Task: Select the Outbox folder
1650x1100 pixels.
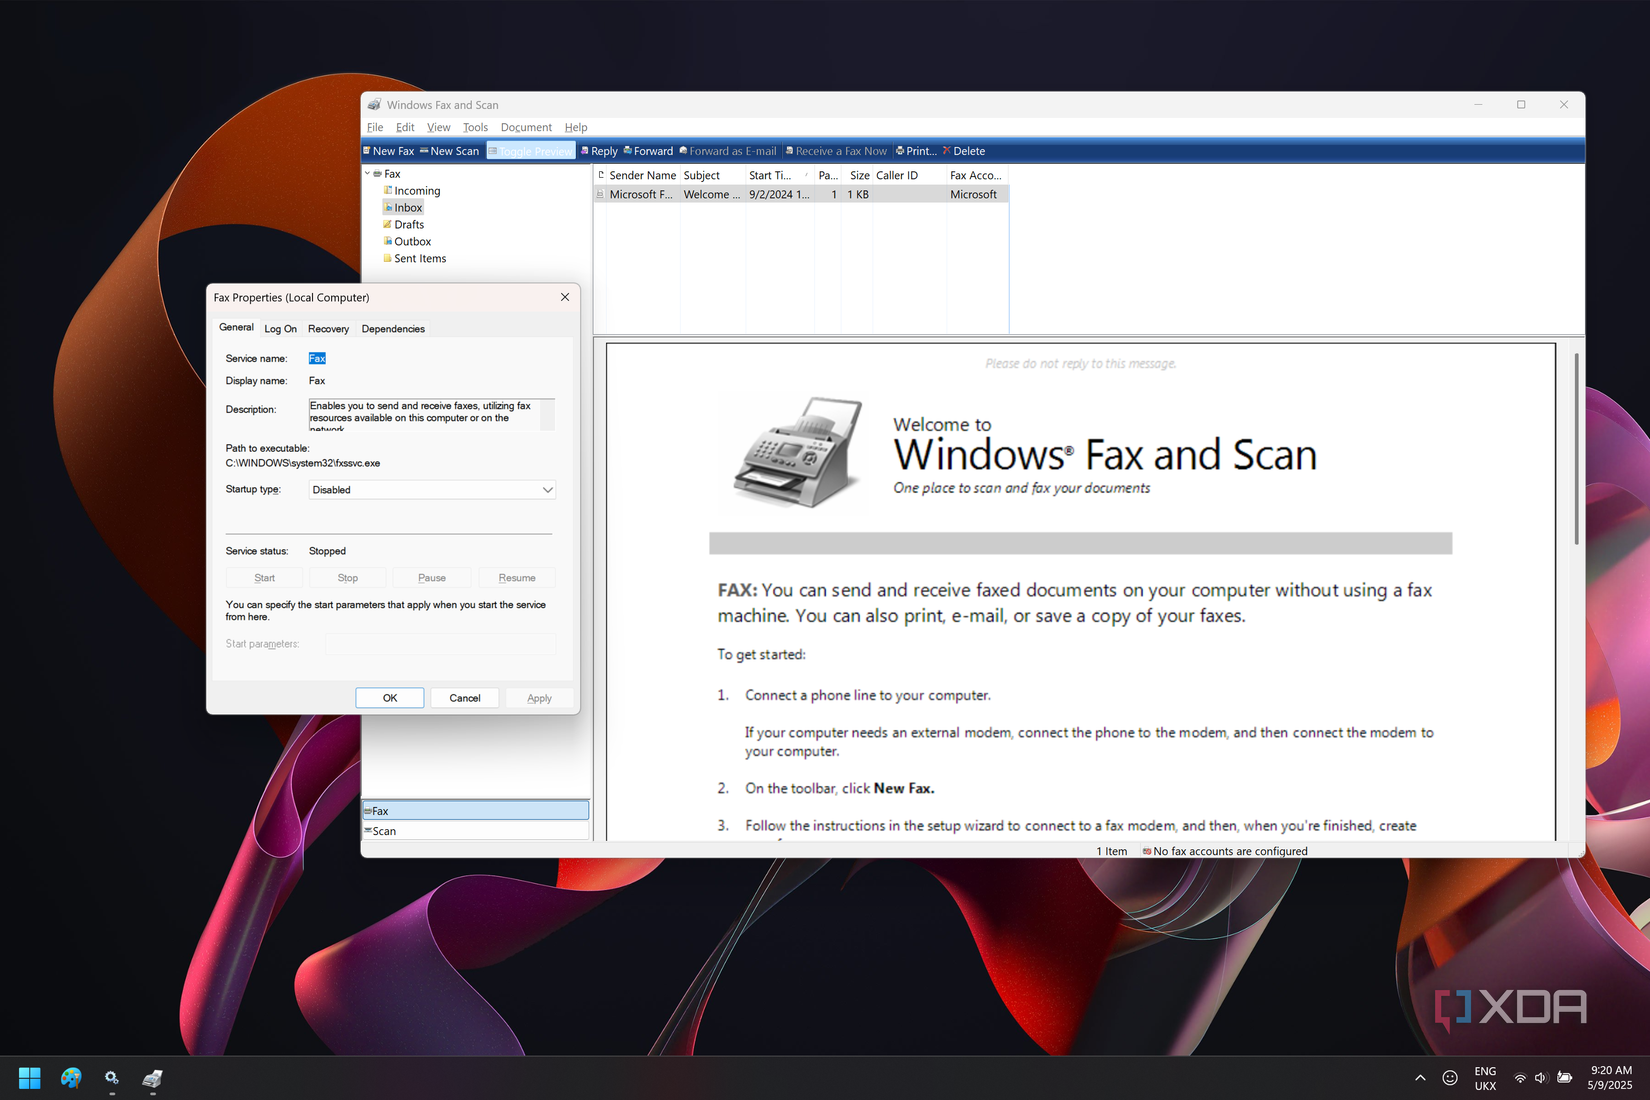Action: pyautogui.click(x=411, y=241)
